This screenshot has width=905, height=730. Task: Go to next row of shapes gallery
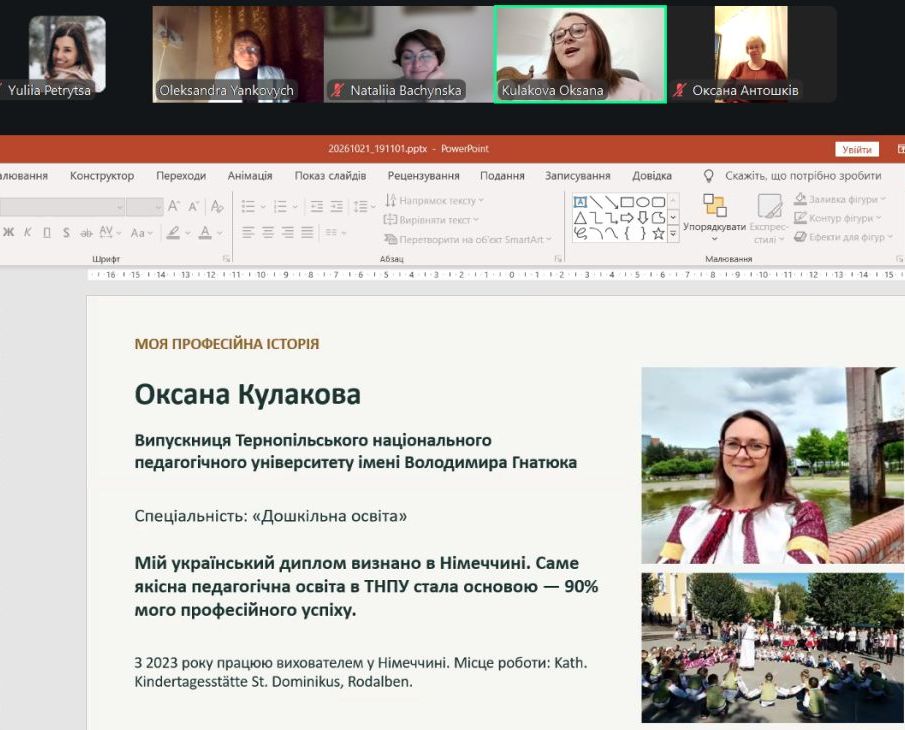click(x=673, y=218)
